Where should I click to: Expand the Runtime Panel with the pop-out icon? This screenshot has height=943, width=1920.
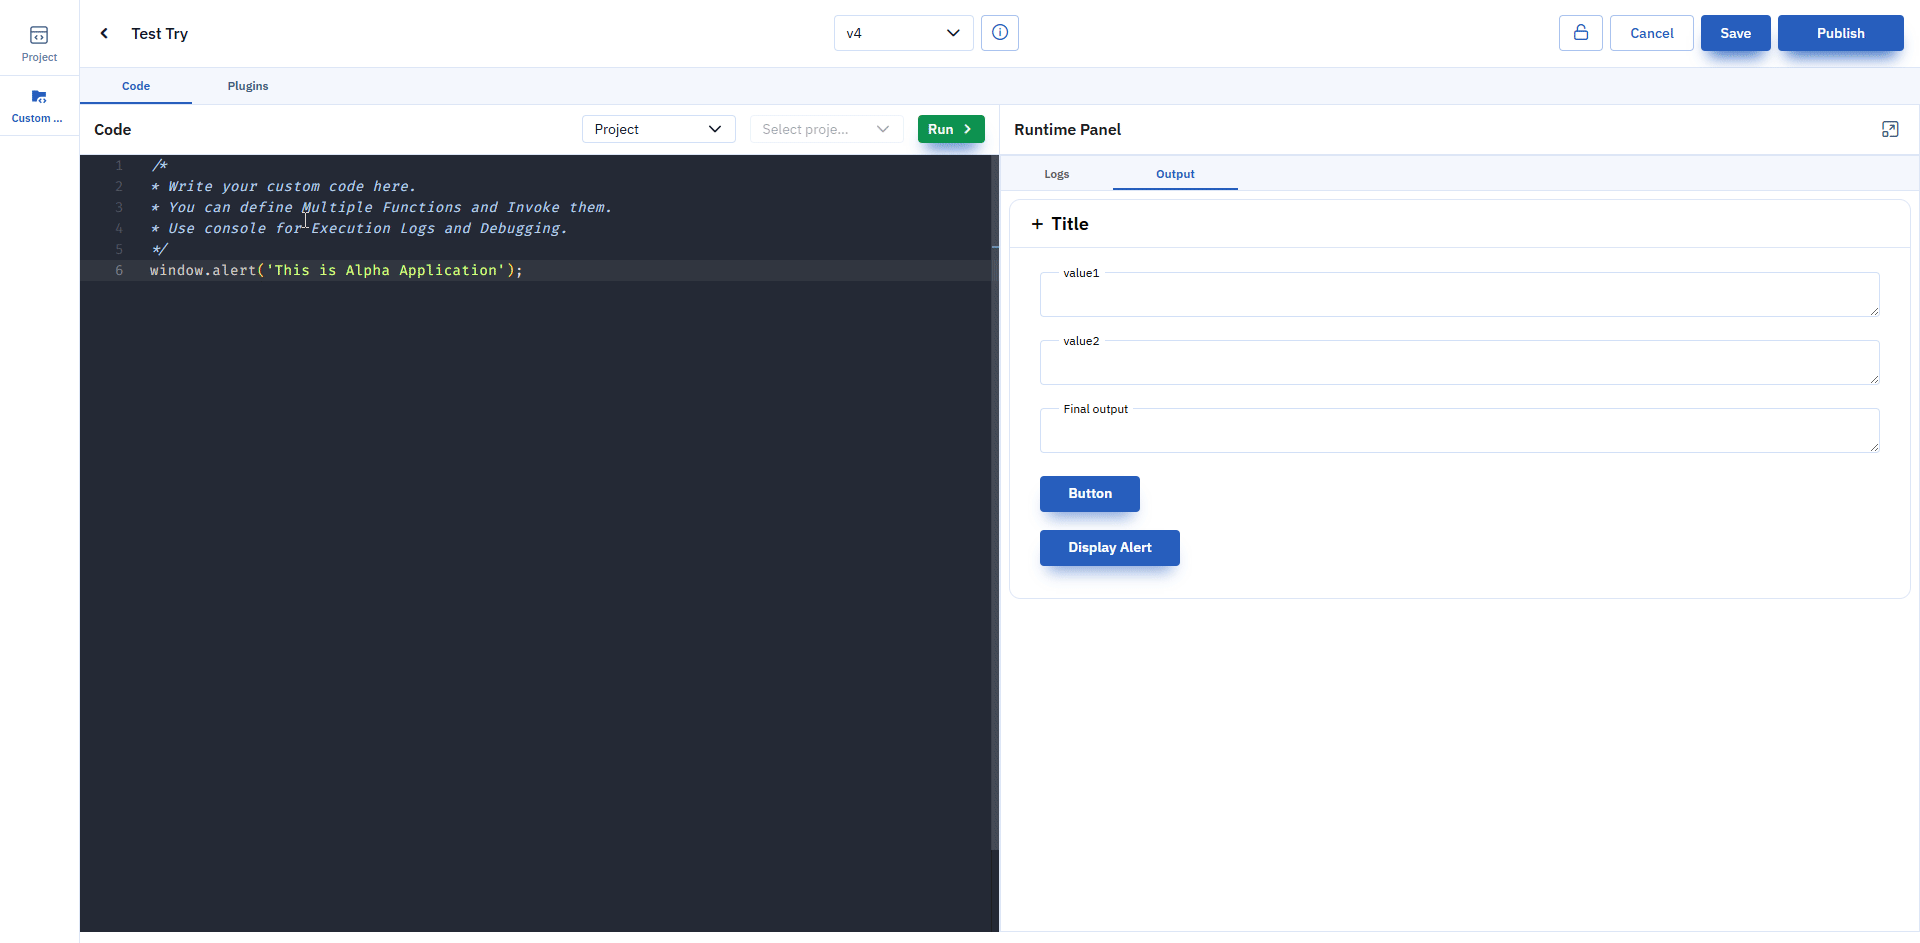click(x=1890, y=129)
